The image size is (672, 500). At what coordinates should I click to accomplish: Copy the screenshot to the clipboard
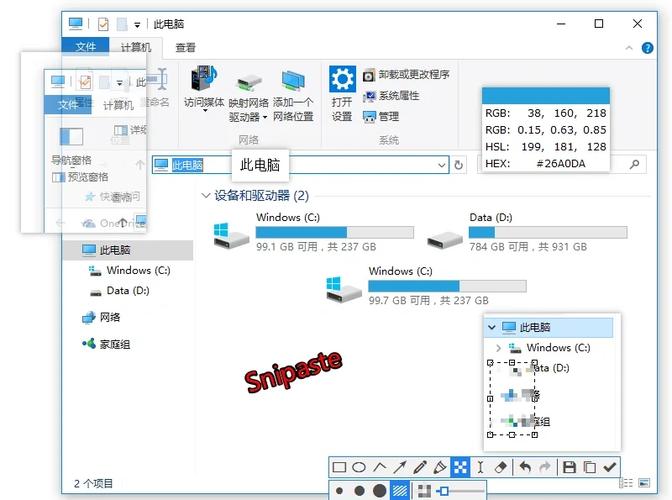[590, 467]
